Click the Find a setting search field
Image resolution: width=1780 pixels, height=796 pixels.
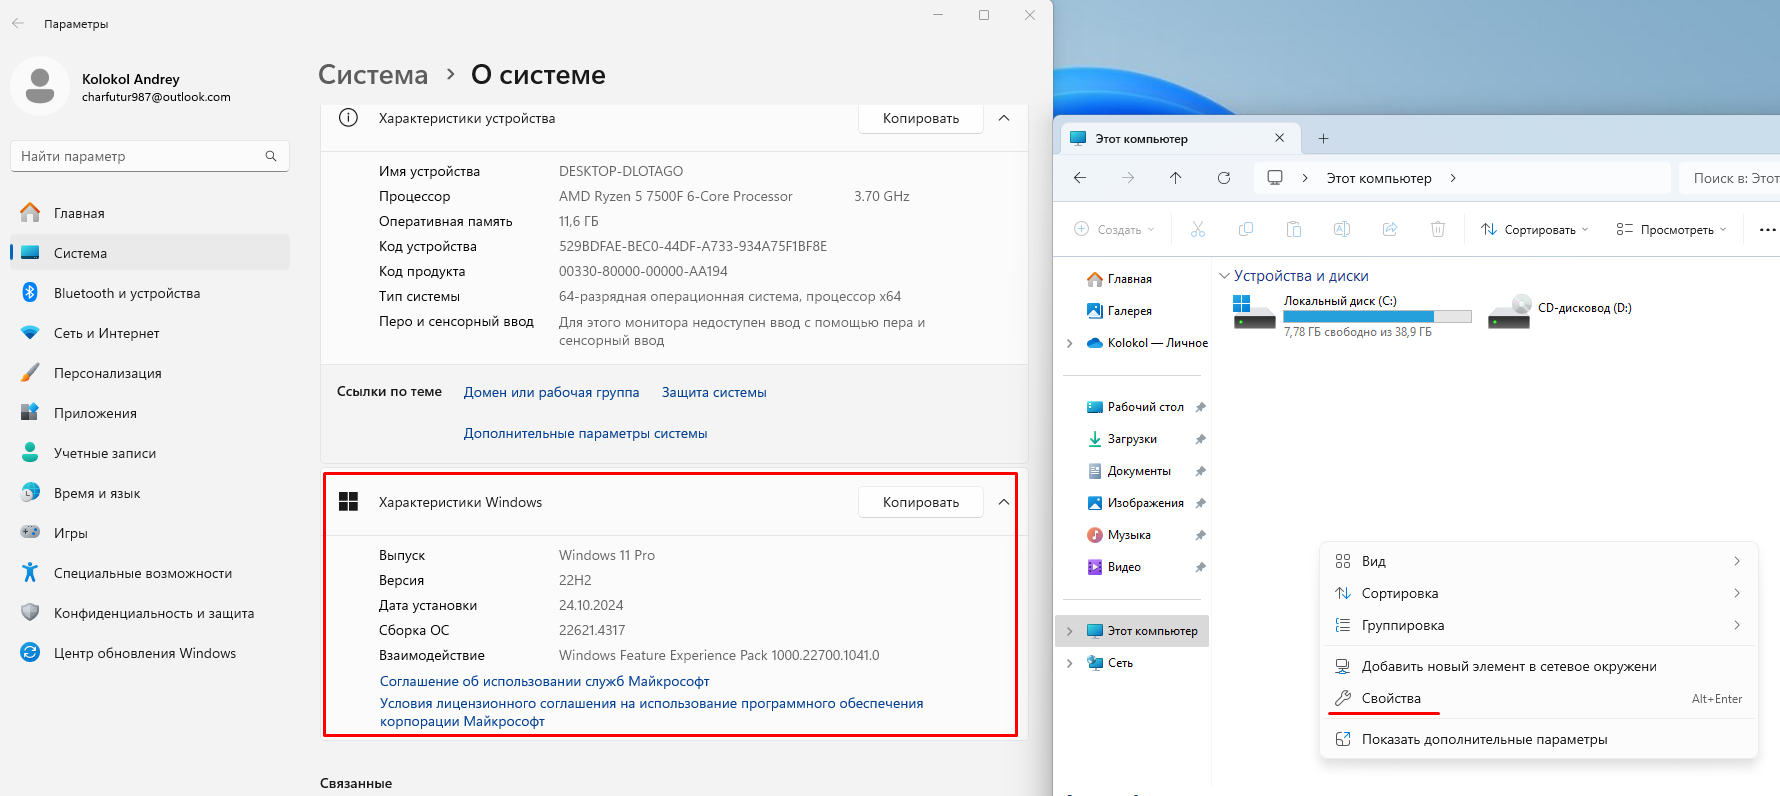pyautogui.click(x=140, y=156)
